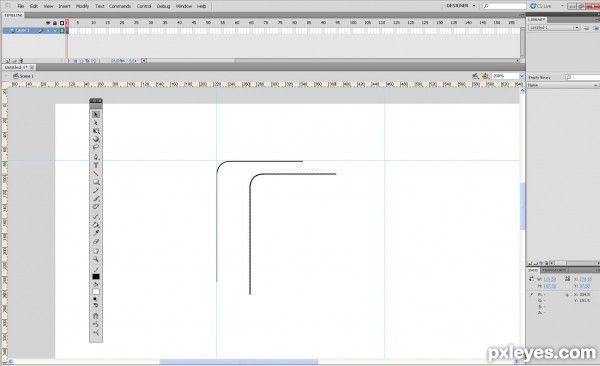Open the Library panel options menu
This screenshot has height=366, width=600.
click(598, 19)
